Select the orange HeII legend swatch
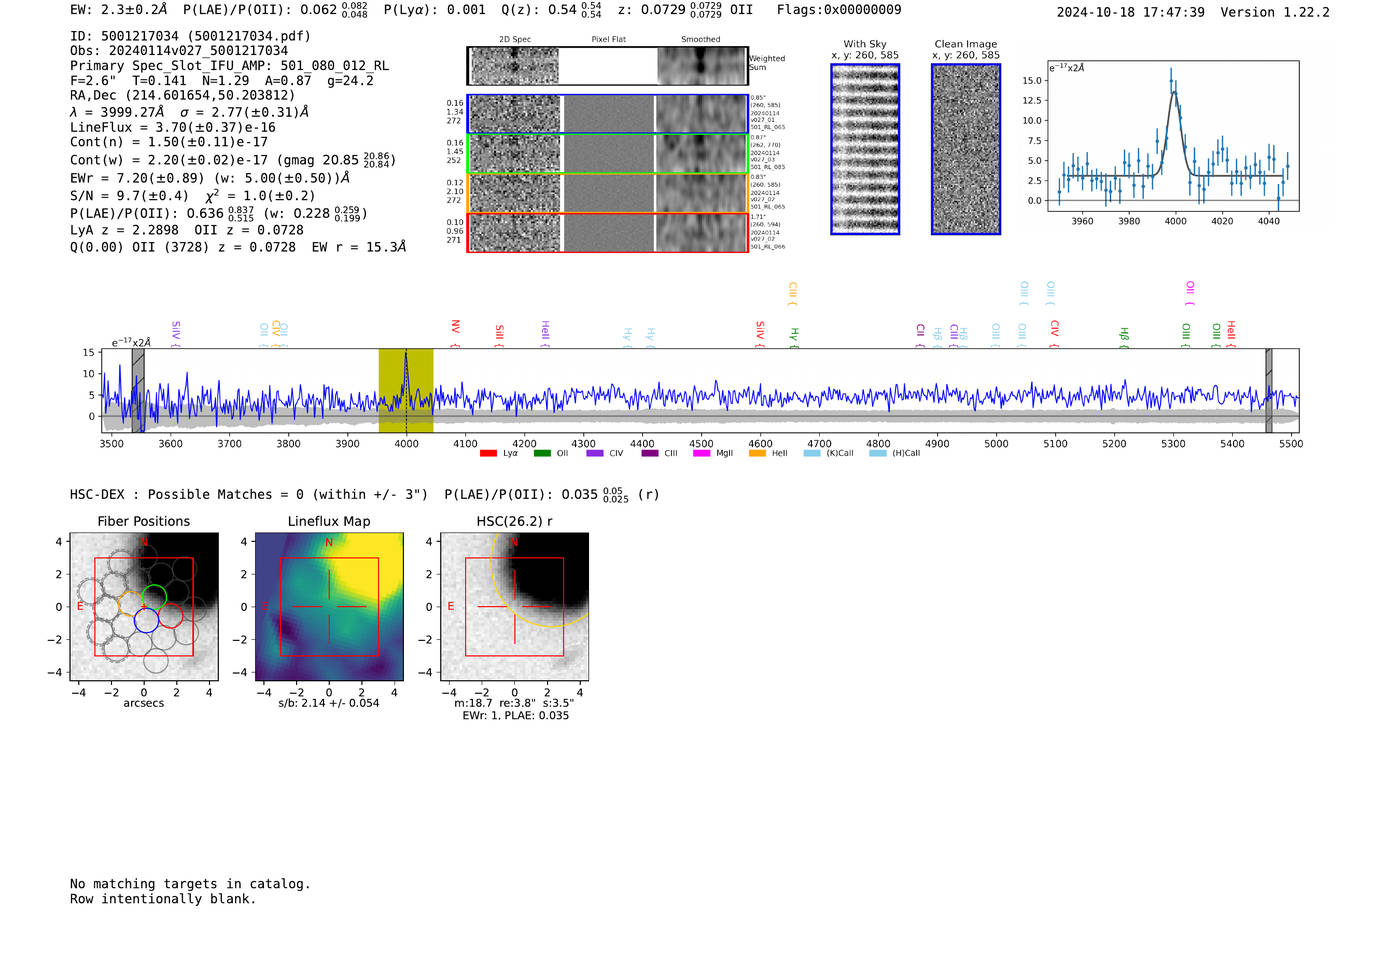The height and width of the screenshot is (953, 1400). (x=757, y=453)
